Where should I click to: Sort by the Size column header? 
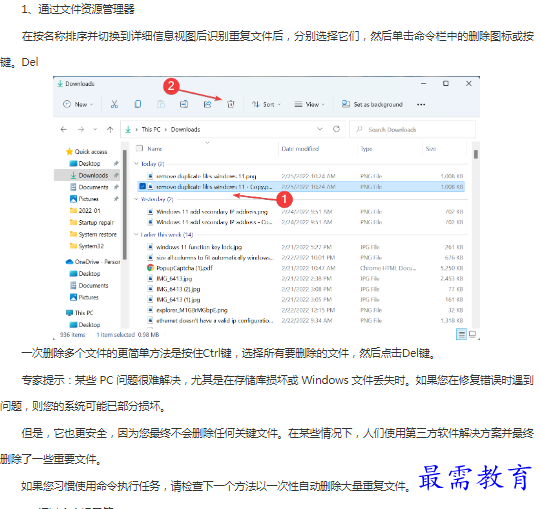[431, 149]
